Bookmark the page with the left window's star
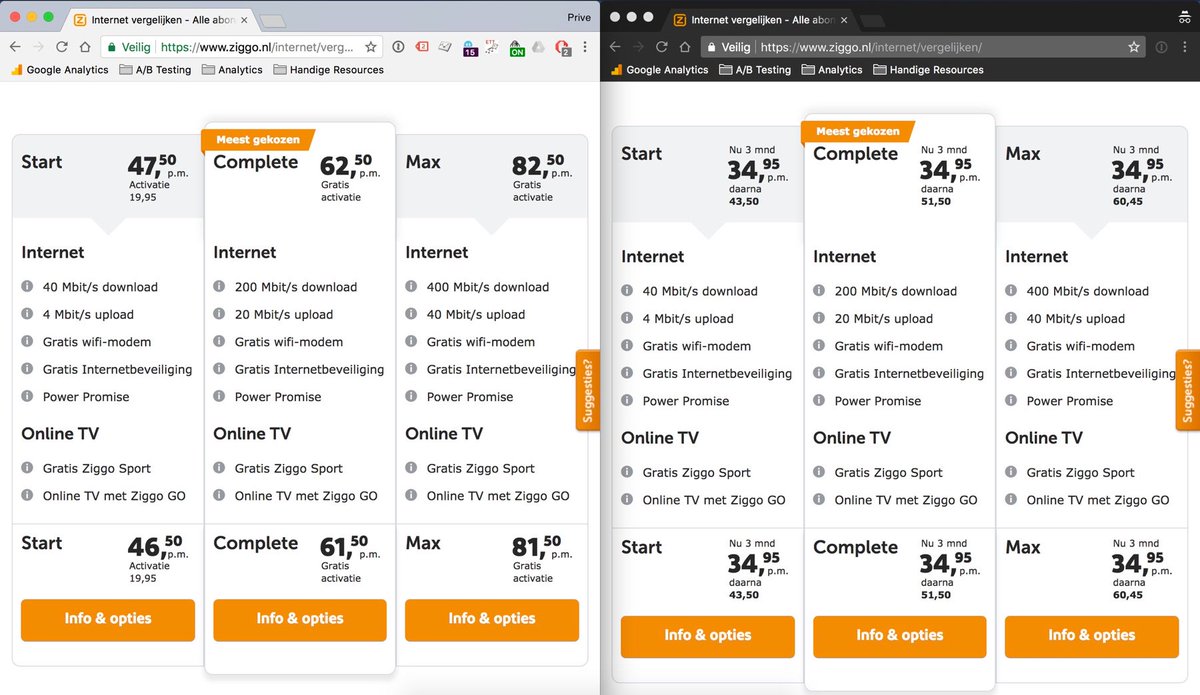Image resolution: width=1200 pixels, height=695 pixels. click(371, 46)
